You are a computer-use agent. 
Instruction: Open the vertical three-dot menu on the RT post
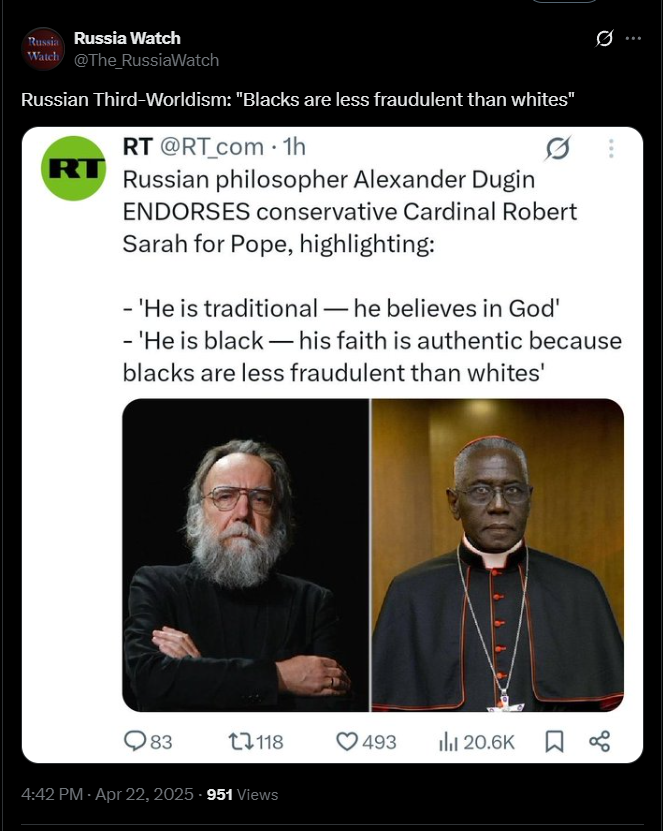coord(611,149)
